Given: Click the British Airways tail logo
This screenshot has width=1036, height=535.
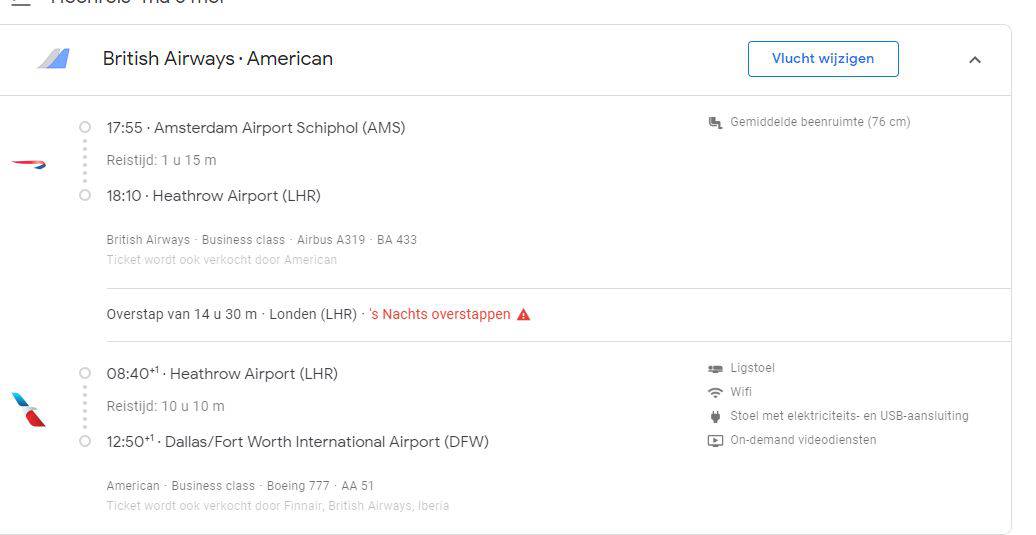Looking at the screenshot, I should click(x=29, y=163).
